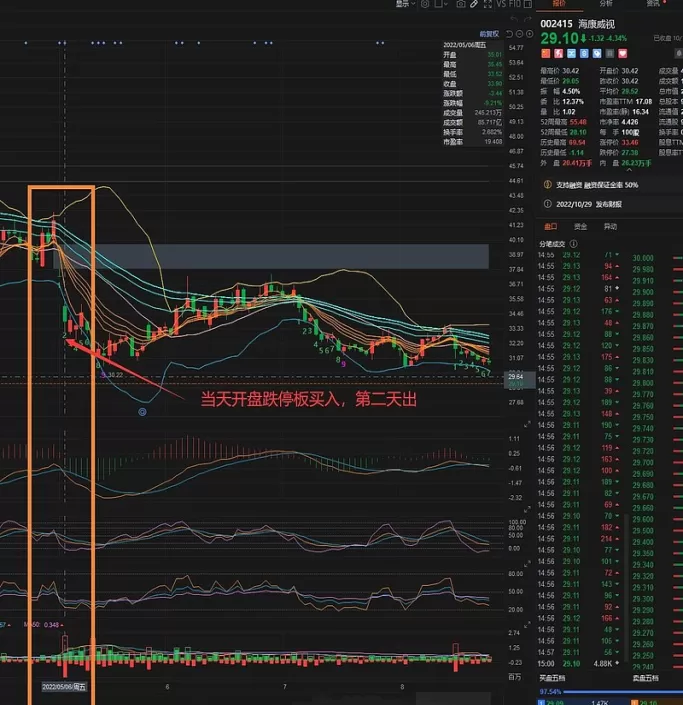The height and width of the screenshot is (705, 683).
Task: Click the 发布财报 earnings date notice
Action: click(x=589, y=204)
